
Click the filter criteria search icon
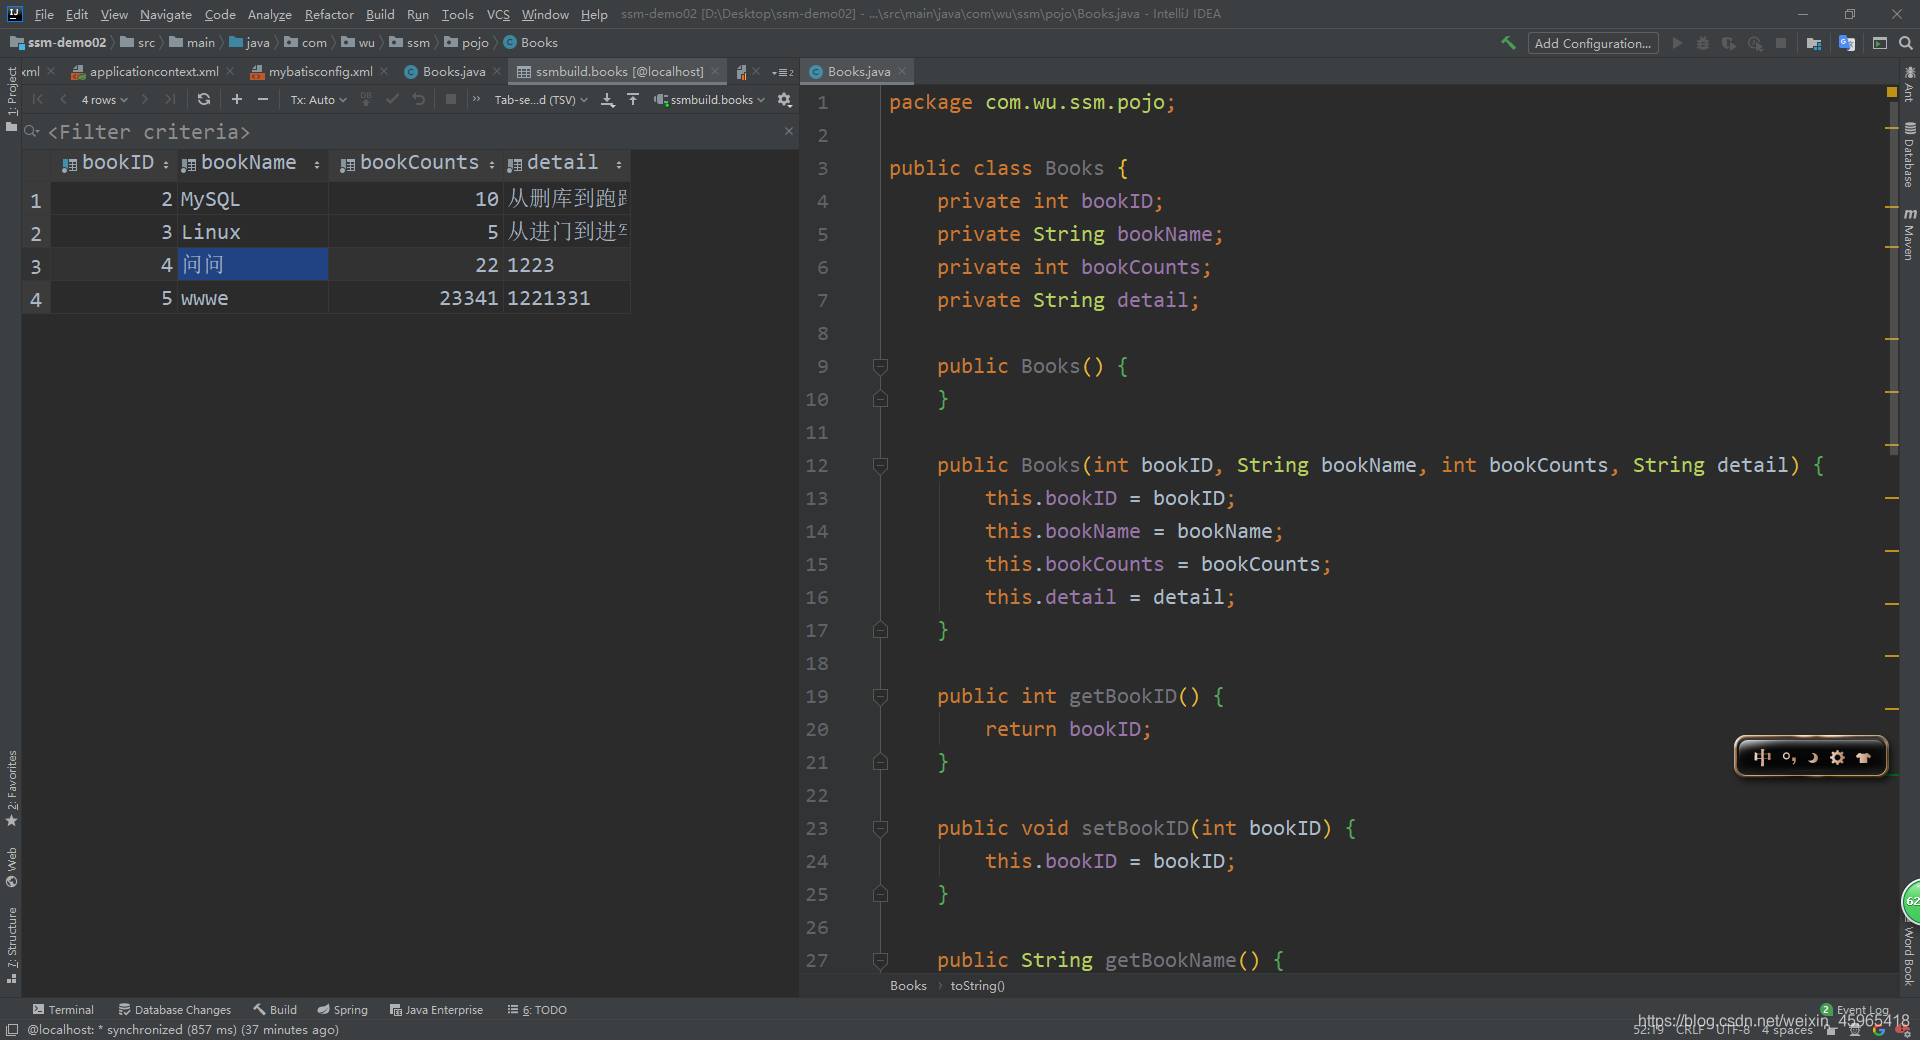(32, 131)
